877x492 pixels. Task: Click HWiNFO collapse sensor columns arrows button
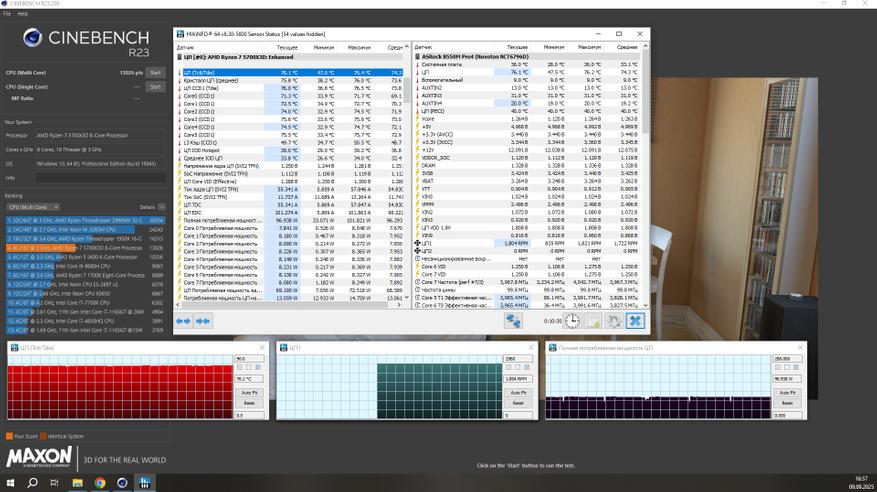point(203,321)
